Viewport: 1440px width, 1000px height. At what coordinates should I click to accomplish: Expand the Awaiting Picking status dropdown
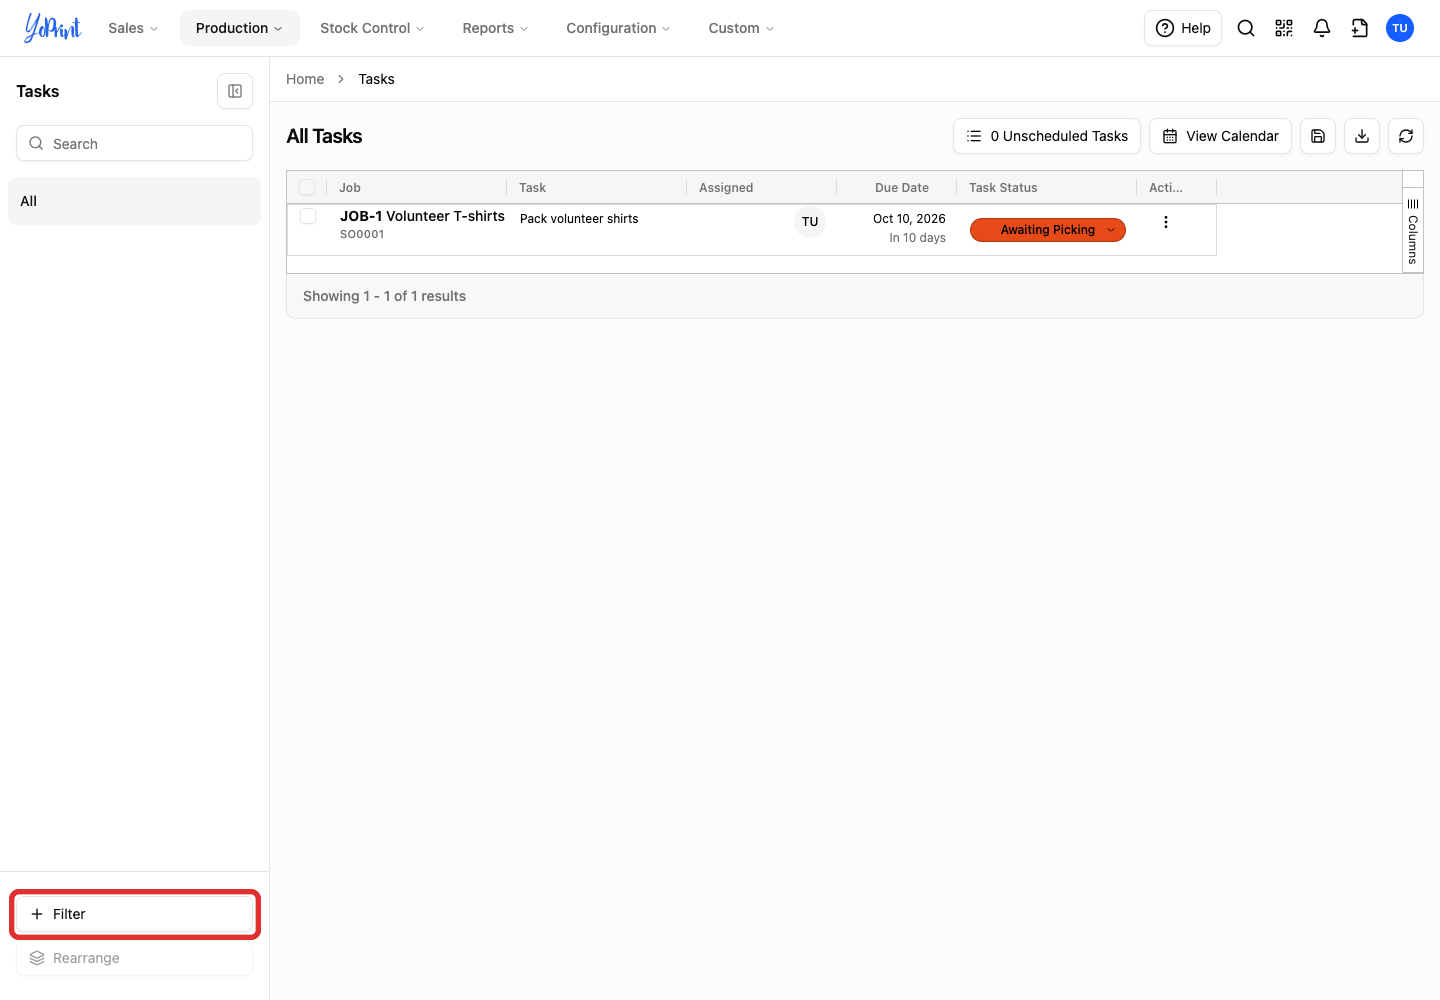pyautogui.click(x=1048, y=230)
